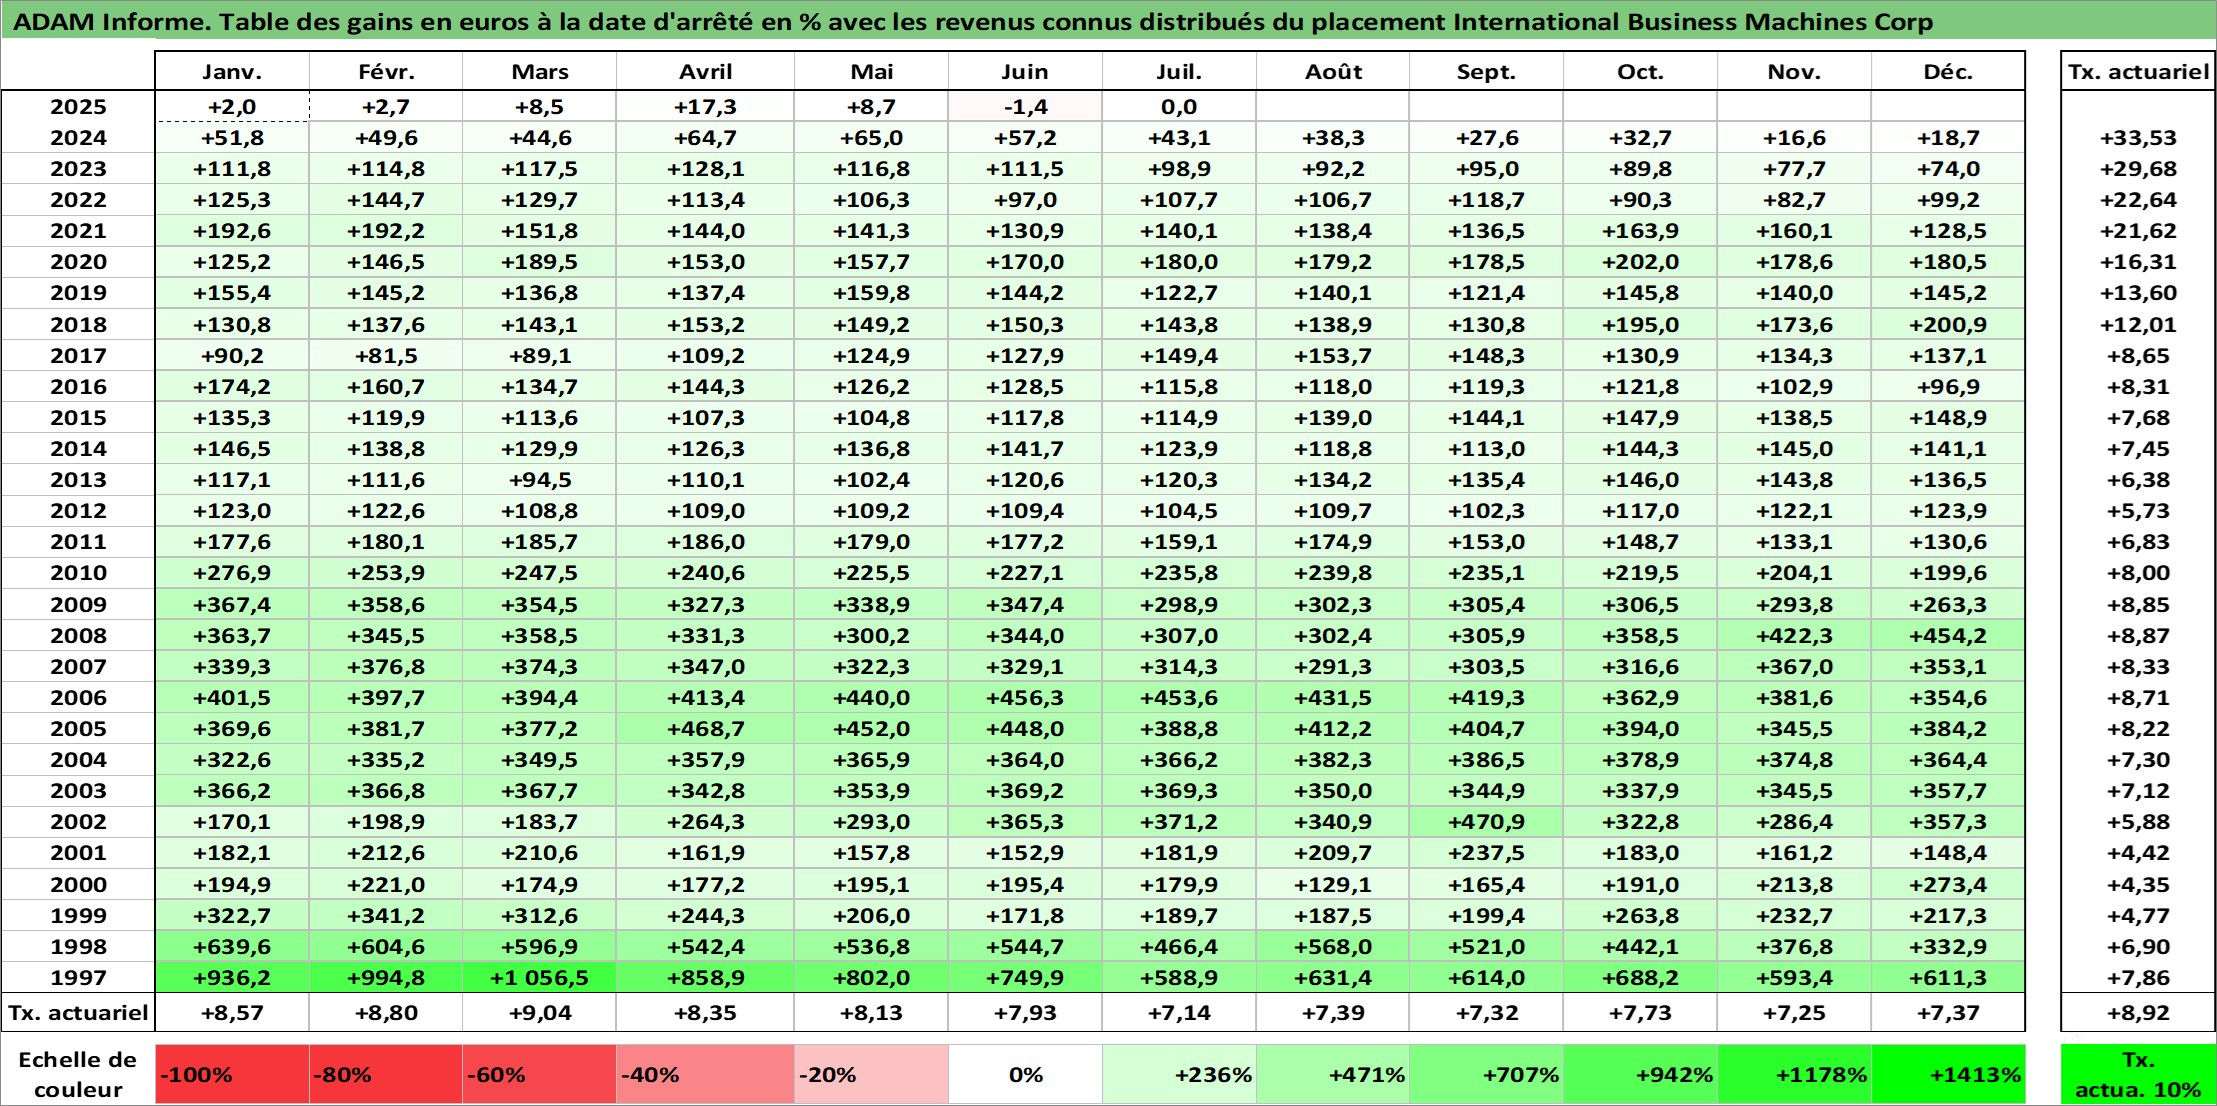Click the cell showing +568,0
The height and width of the screenshot is (1106, 2217).
1333,947
